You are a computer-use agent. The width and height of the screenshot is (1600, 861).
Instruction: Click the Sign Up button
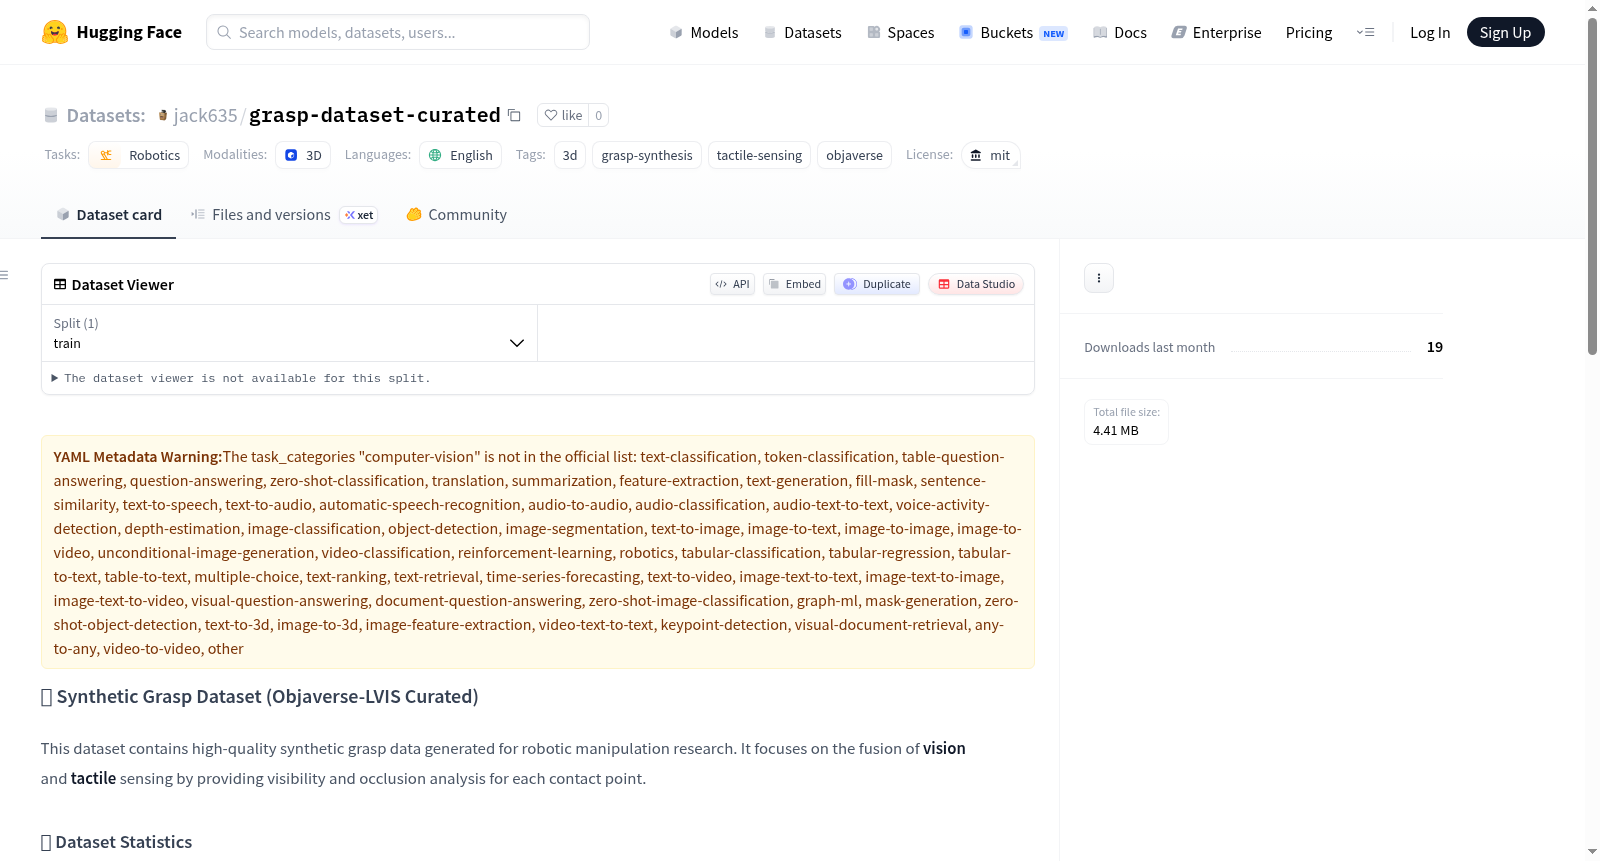pyautogui.click(x=1506, y=32)
